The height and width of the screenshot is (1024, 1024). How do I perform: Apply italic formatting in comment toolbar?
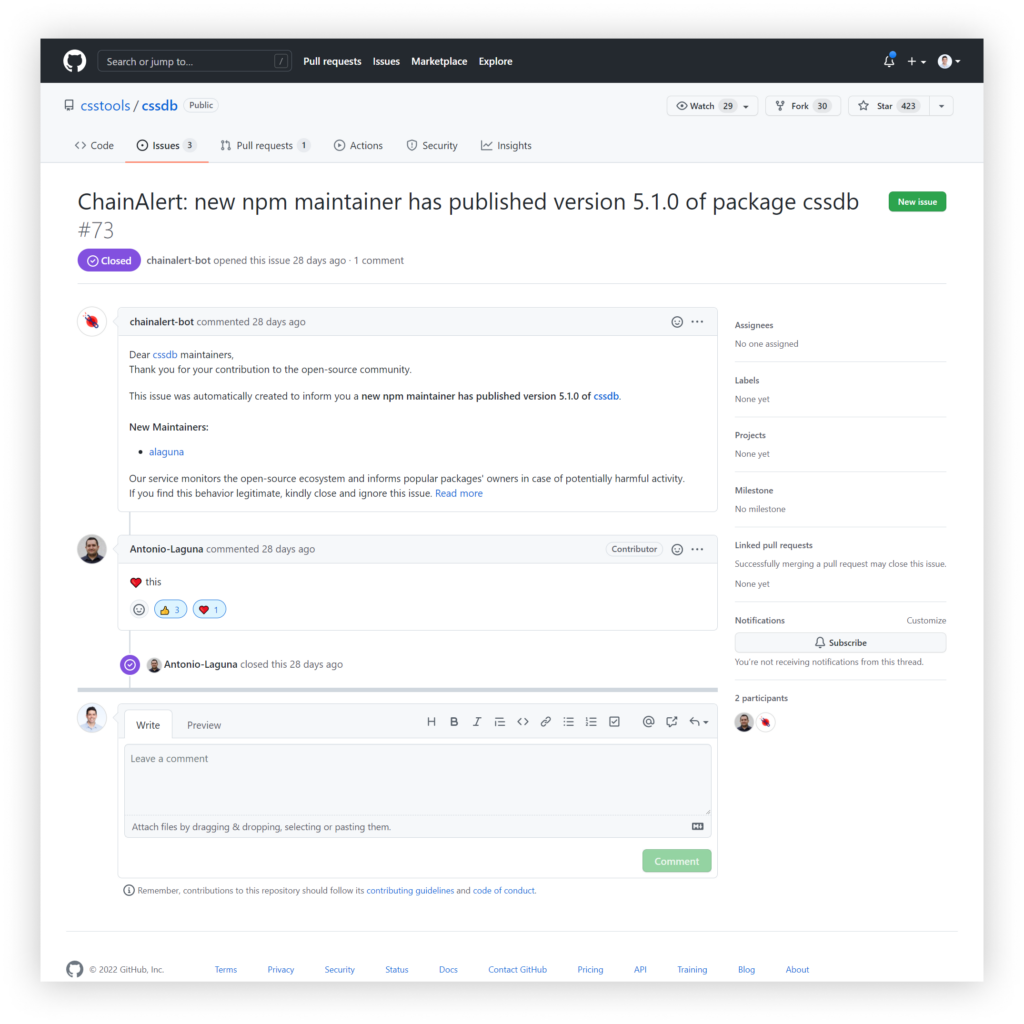[477, 722]
